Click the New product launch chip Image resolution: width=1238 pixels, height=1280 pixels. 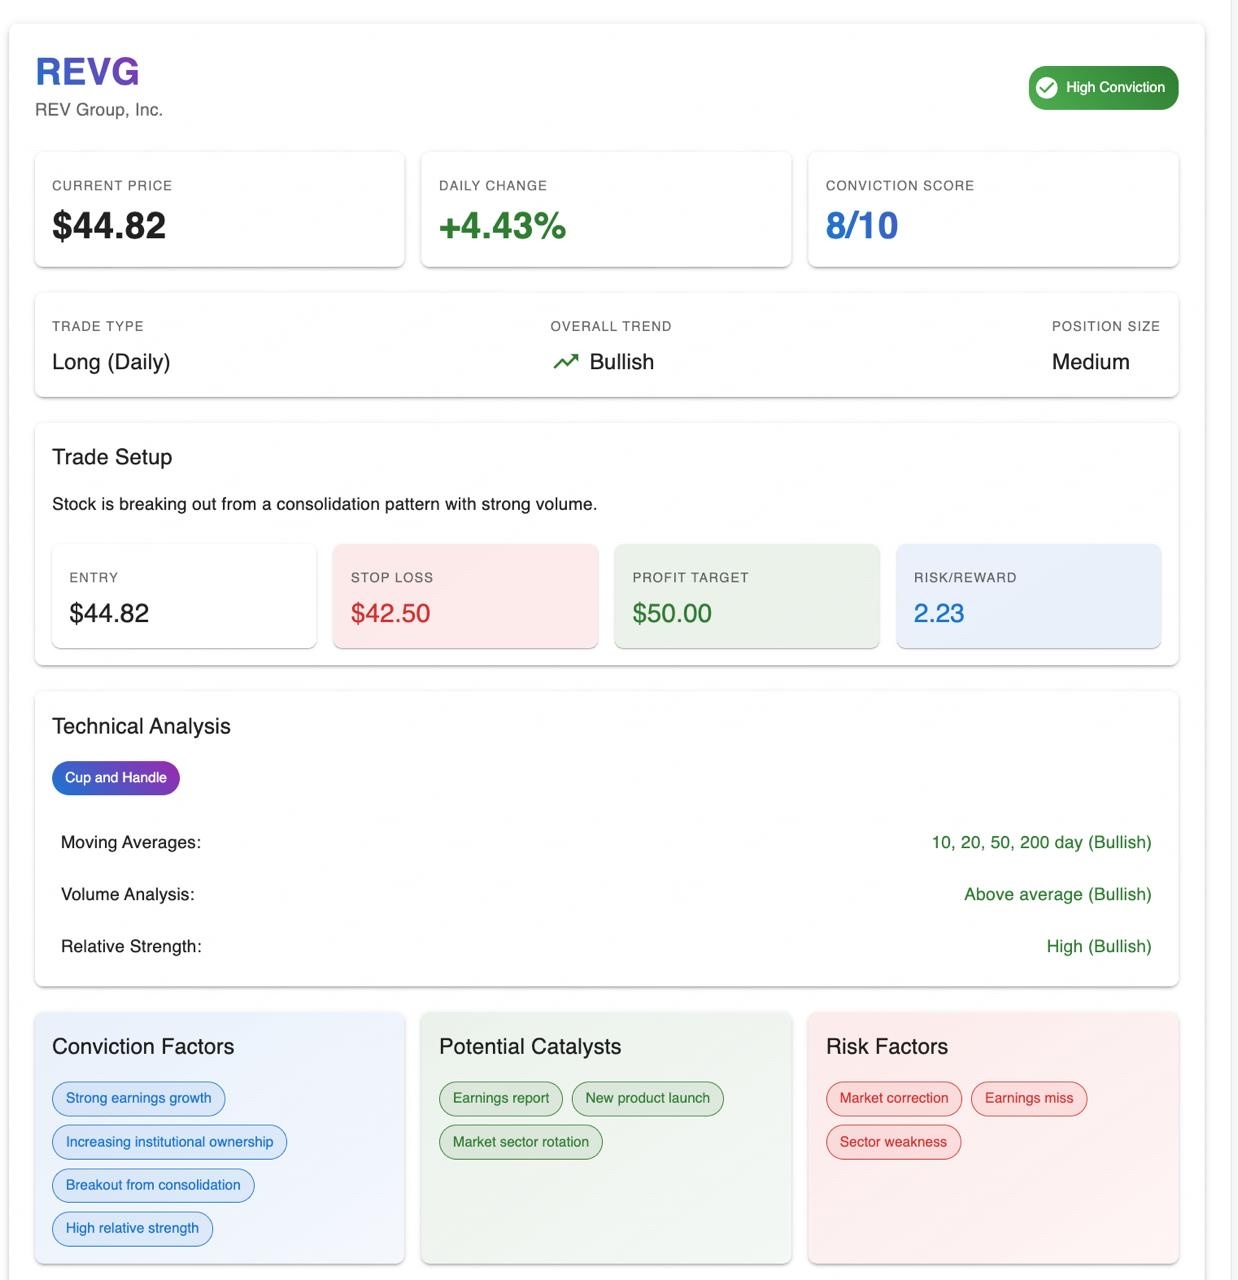pos(648,1098)
